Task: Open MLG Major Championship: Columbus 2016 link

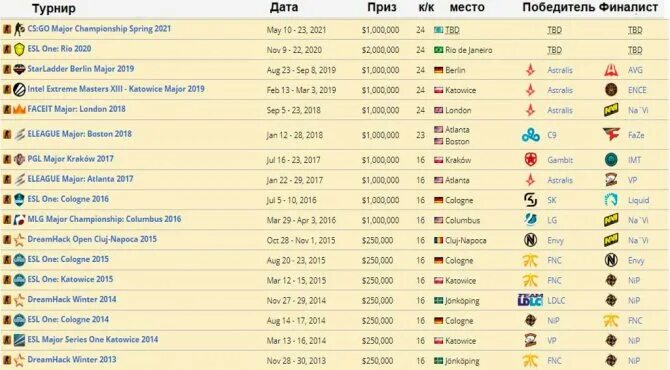Action: click(104, 219)
